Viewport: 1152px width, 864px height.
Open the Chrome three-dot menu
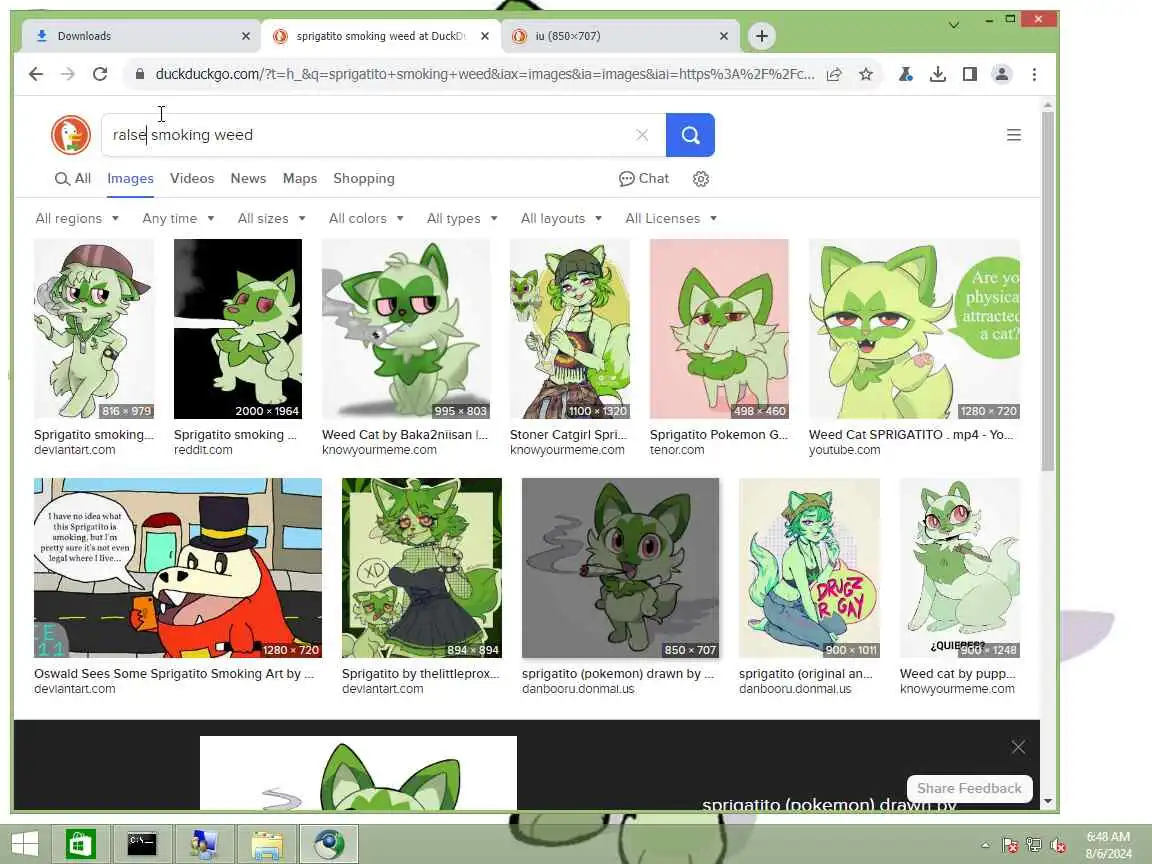[1034, 74]
